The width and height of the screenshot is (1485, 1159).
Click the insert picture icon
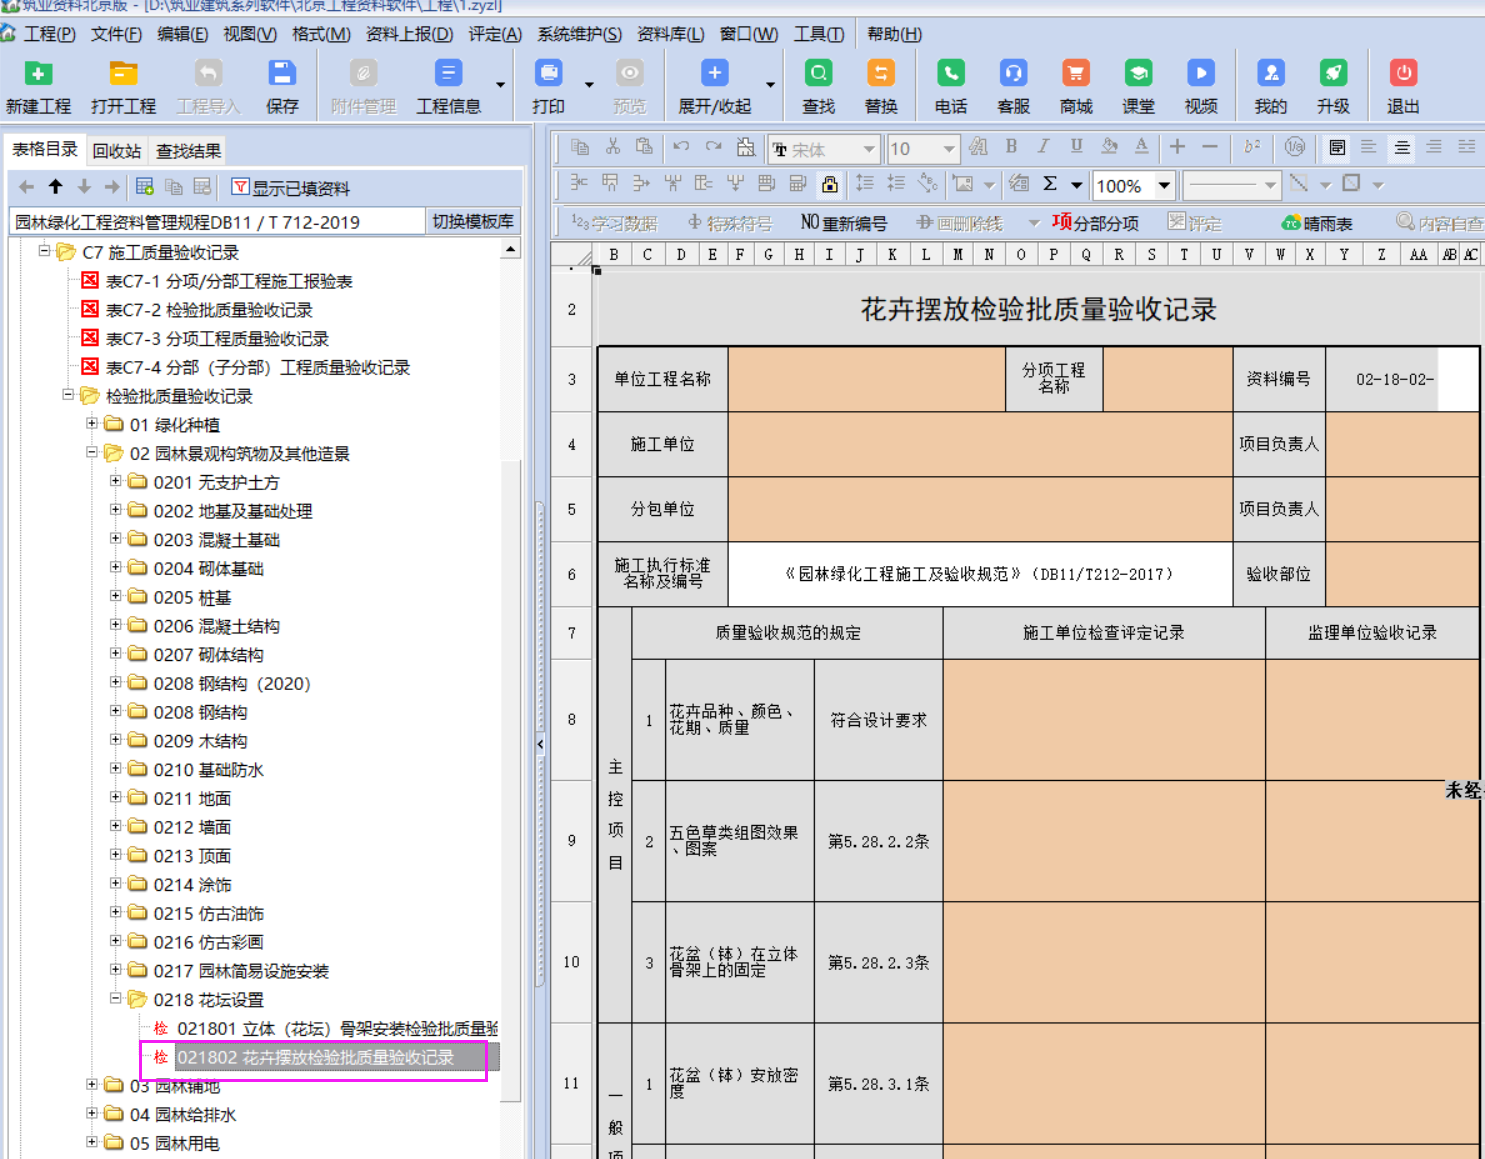[963, 184]
